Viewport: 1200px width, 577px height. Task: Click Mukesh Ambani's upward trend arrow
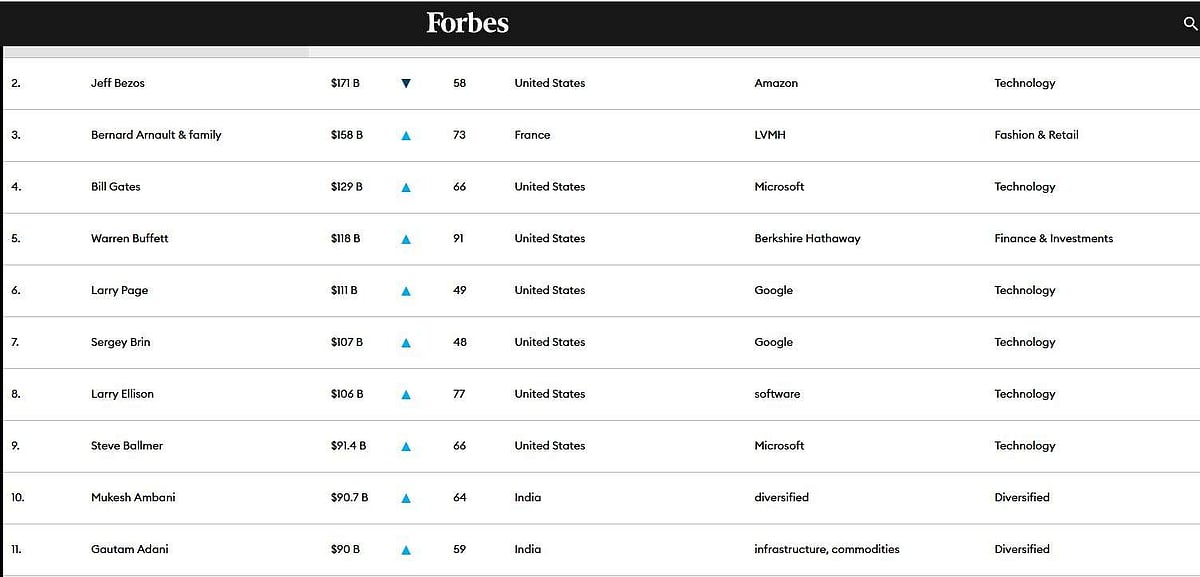[406, 498]
